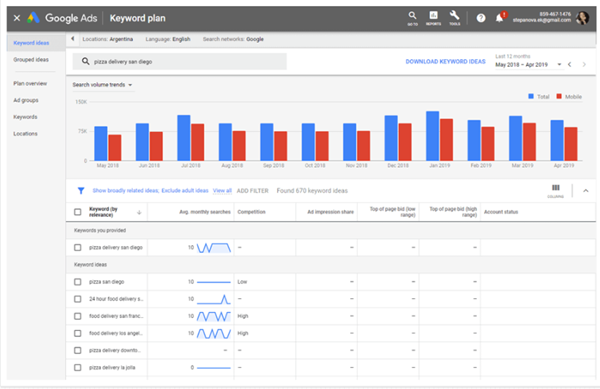
Task: Click the red Mobile legend swatch
Action: point(559,96)
